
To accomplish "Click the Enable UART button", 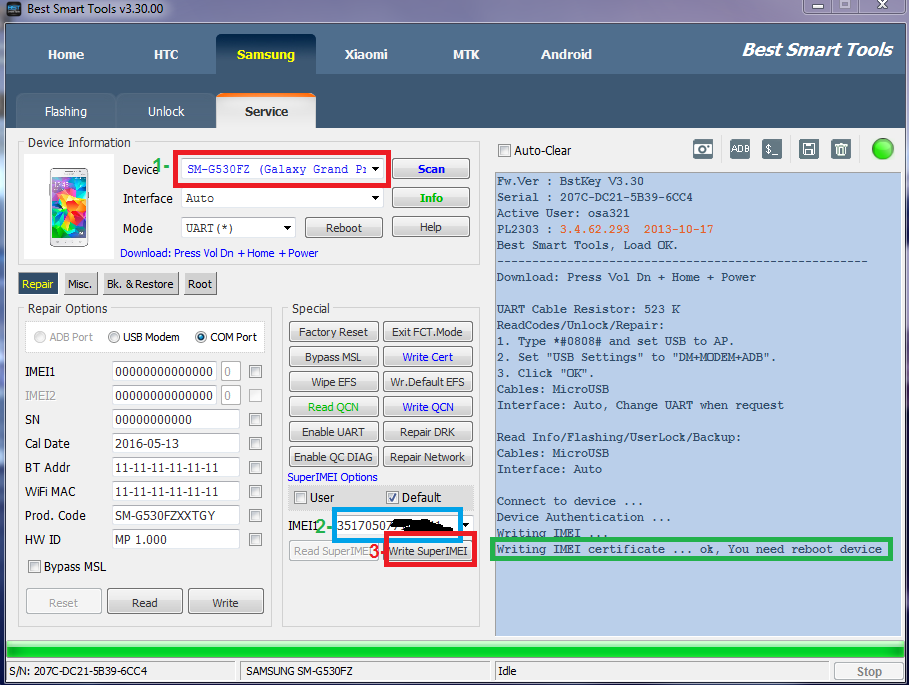I will (x=333, y=432).
